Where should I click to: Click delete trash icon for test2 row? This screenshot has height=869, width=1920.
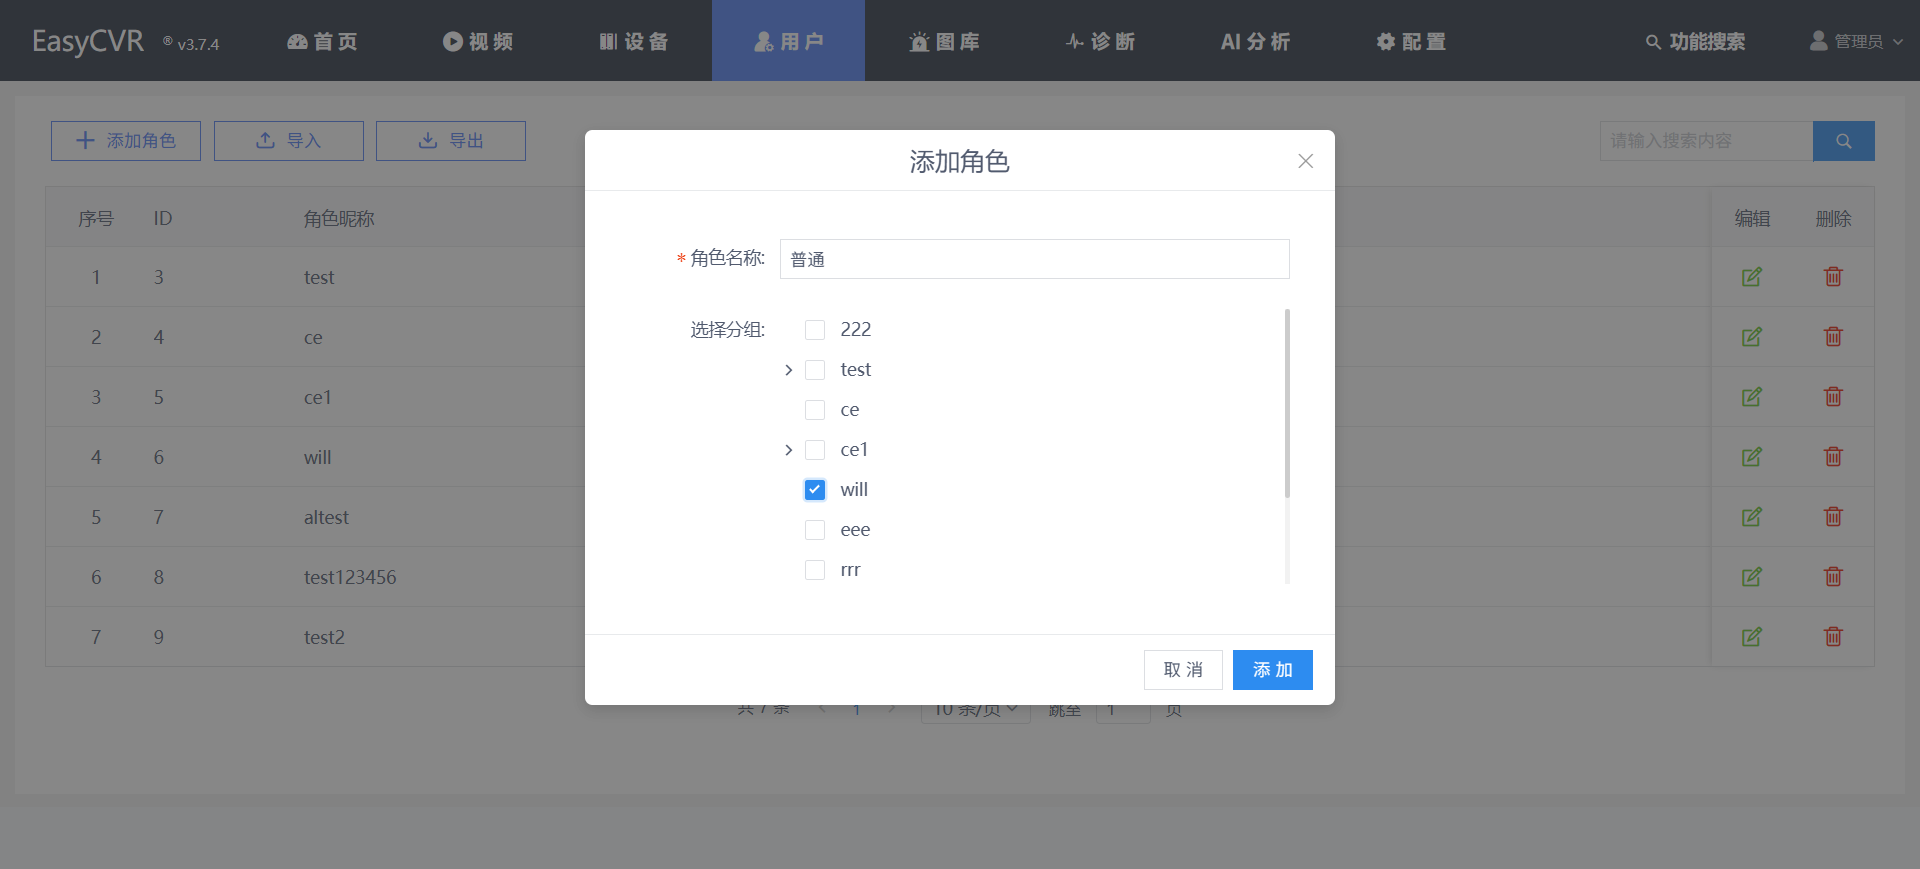point(1833,637)
